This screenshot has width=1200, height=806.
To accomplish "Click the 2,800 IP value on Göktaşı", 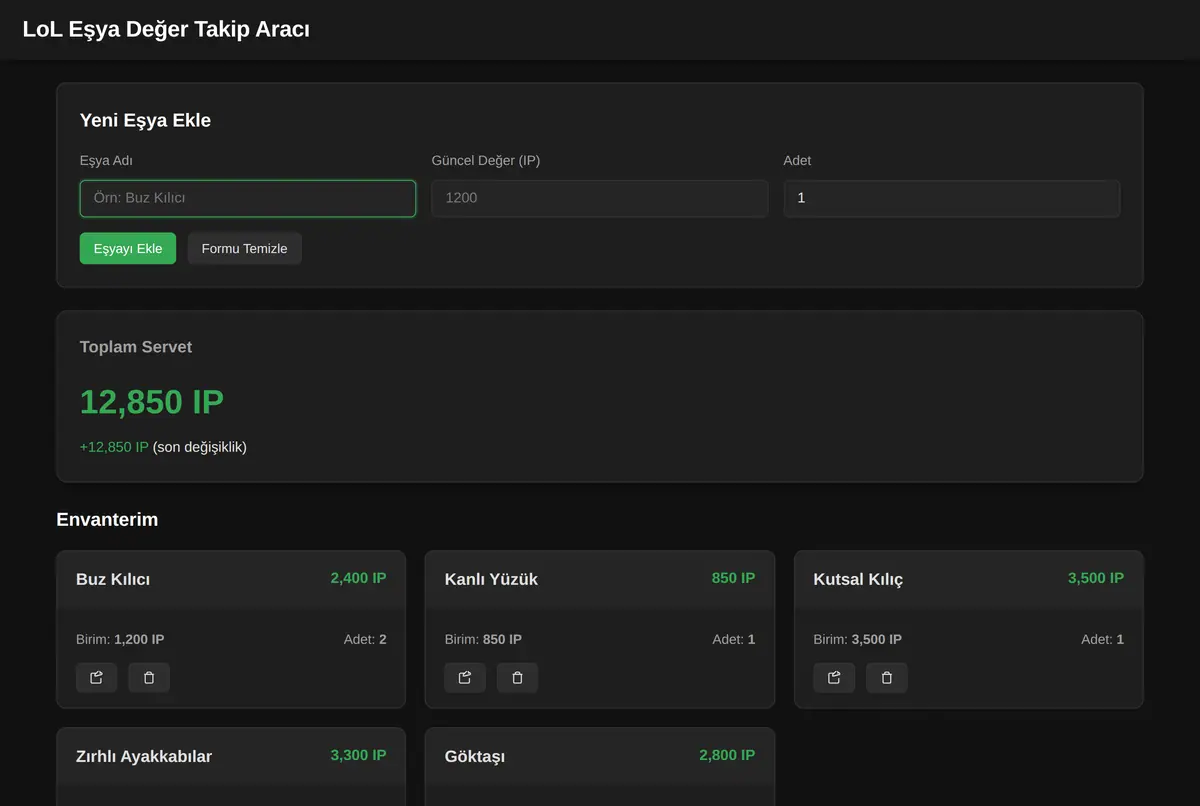I will [727, 755].
